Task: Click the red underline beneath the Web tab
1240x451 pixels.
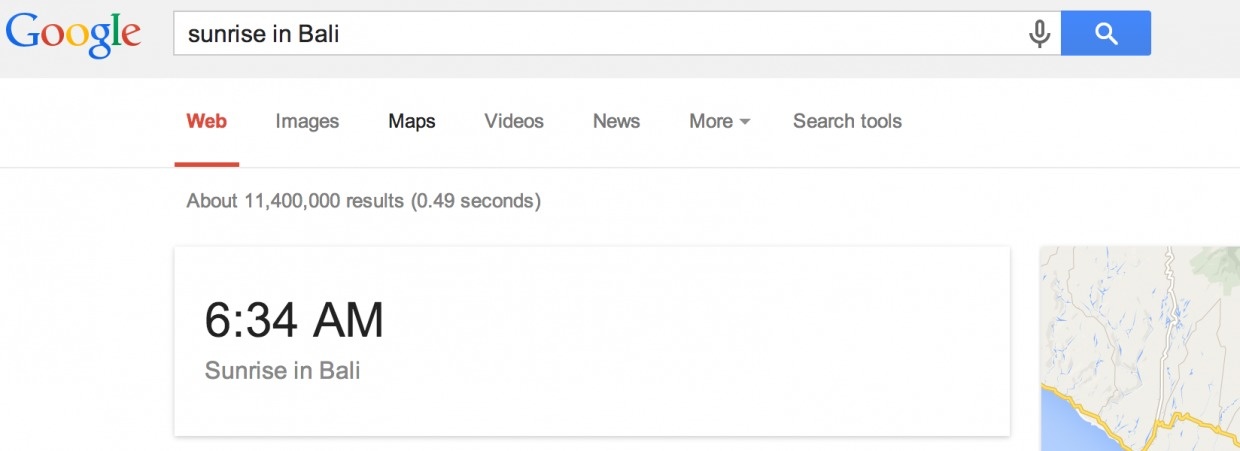Action: (x=206, y=164)
